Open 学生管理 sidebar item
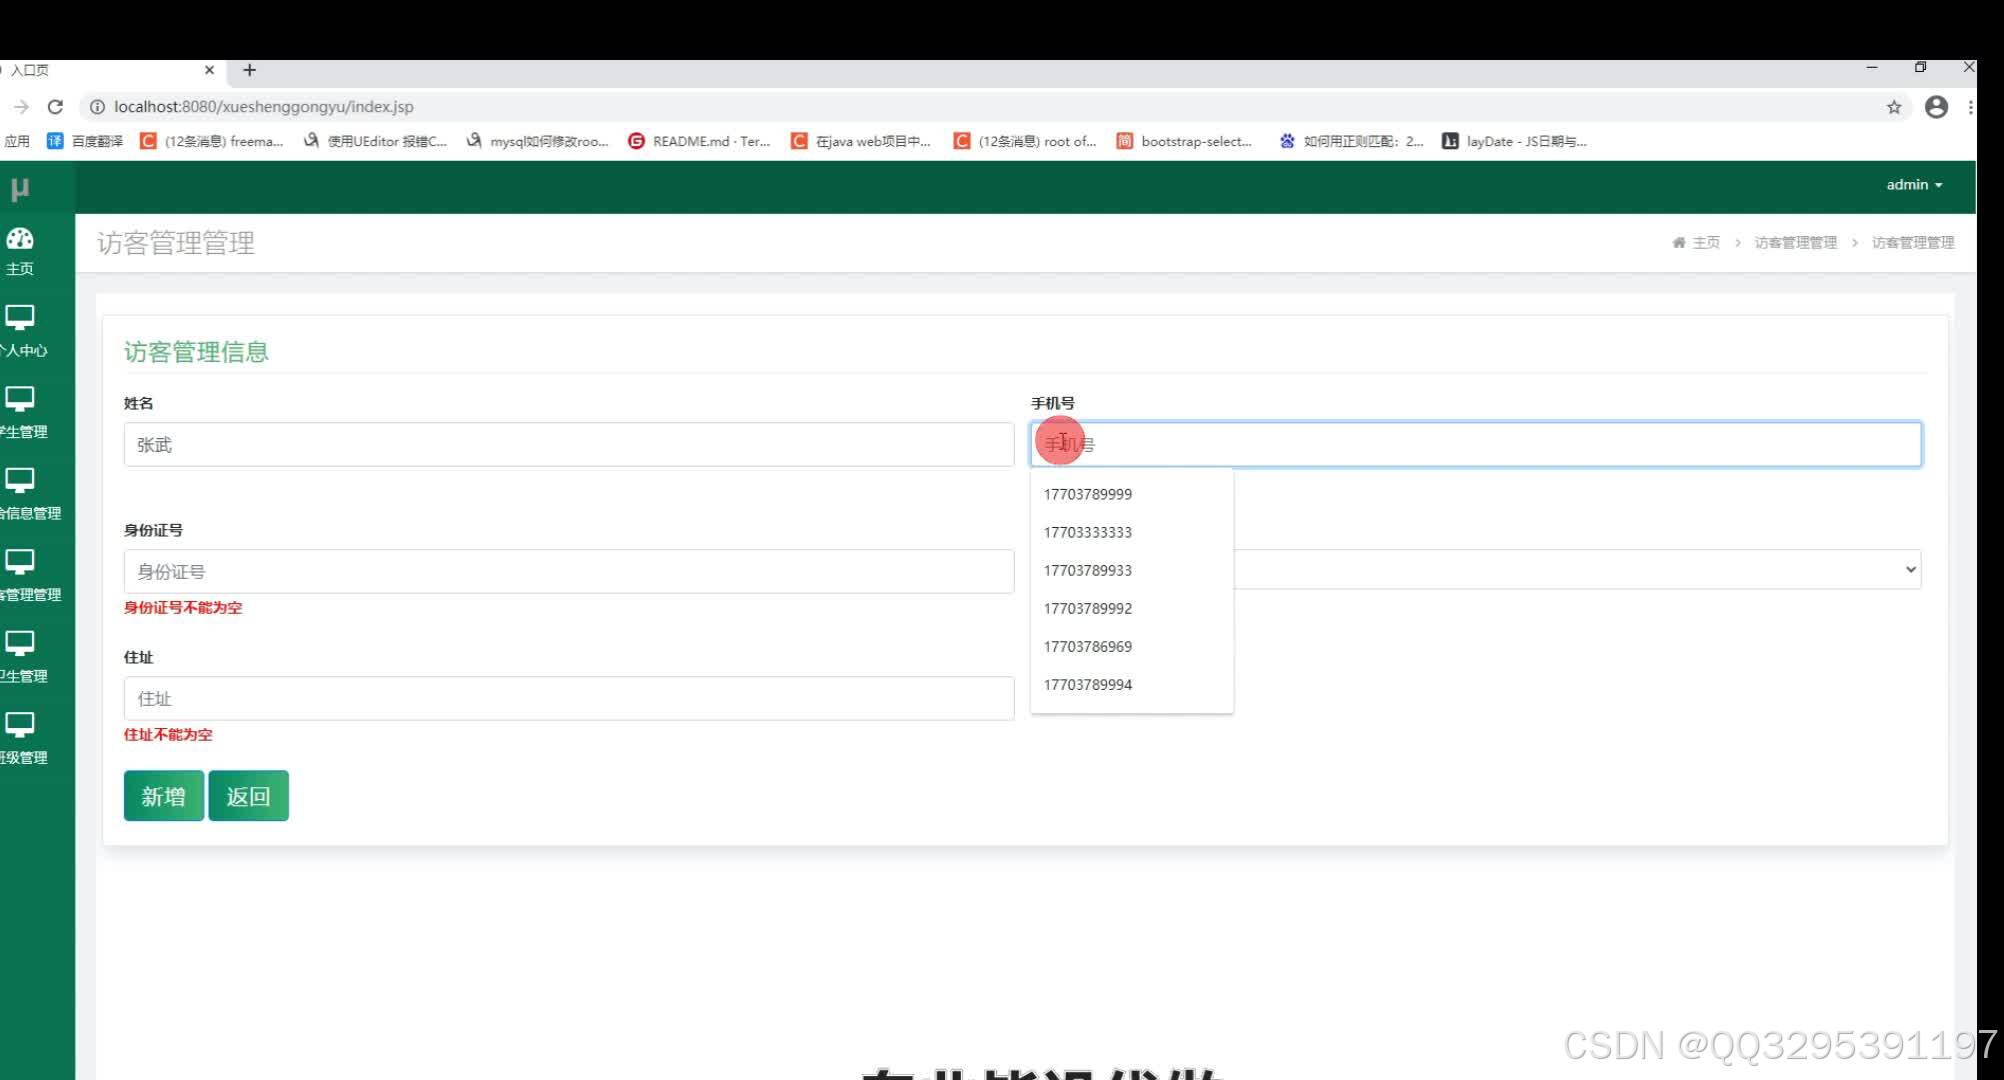Viewport: 2004px width, 1080px height. click(24, 413)
